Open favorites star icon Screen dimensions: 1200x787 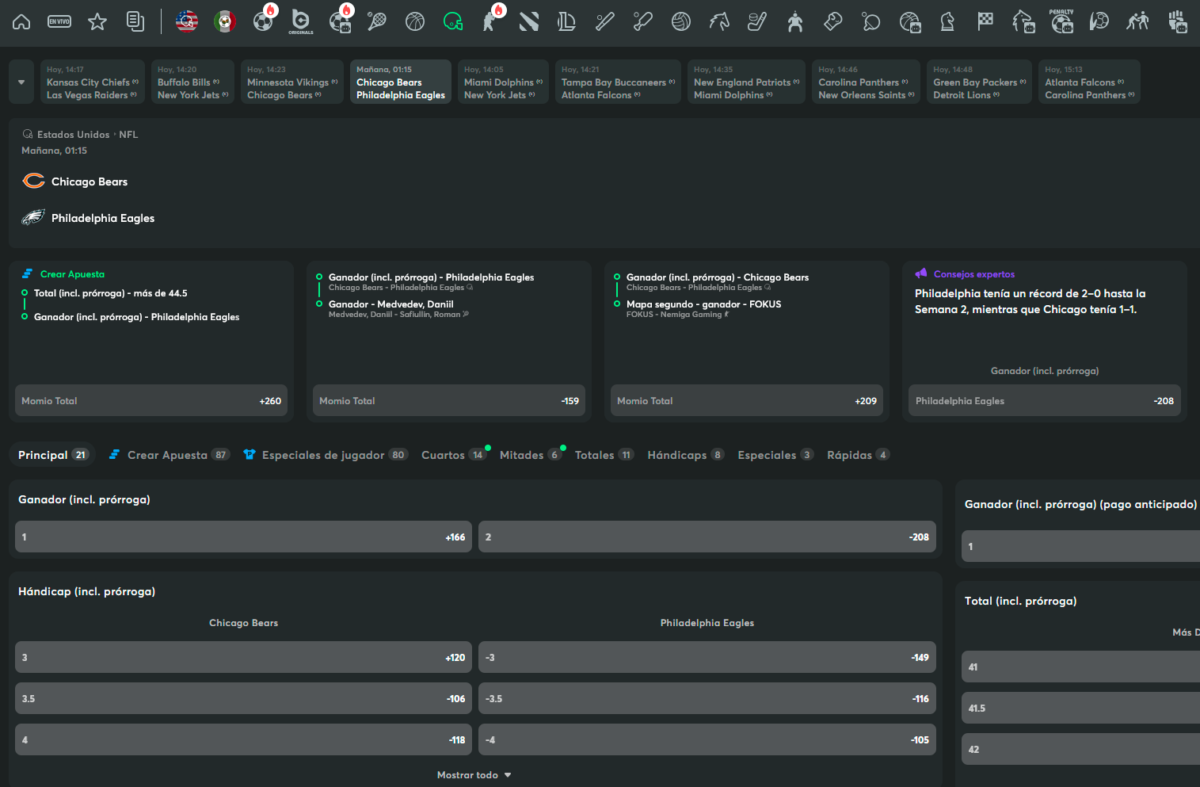[97, 21]
